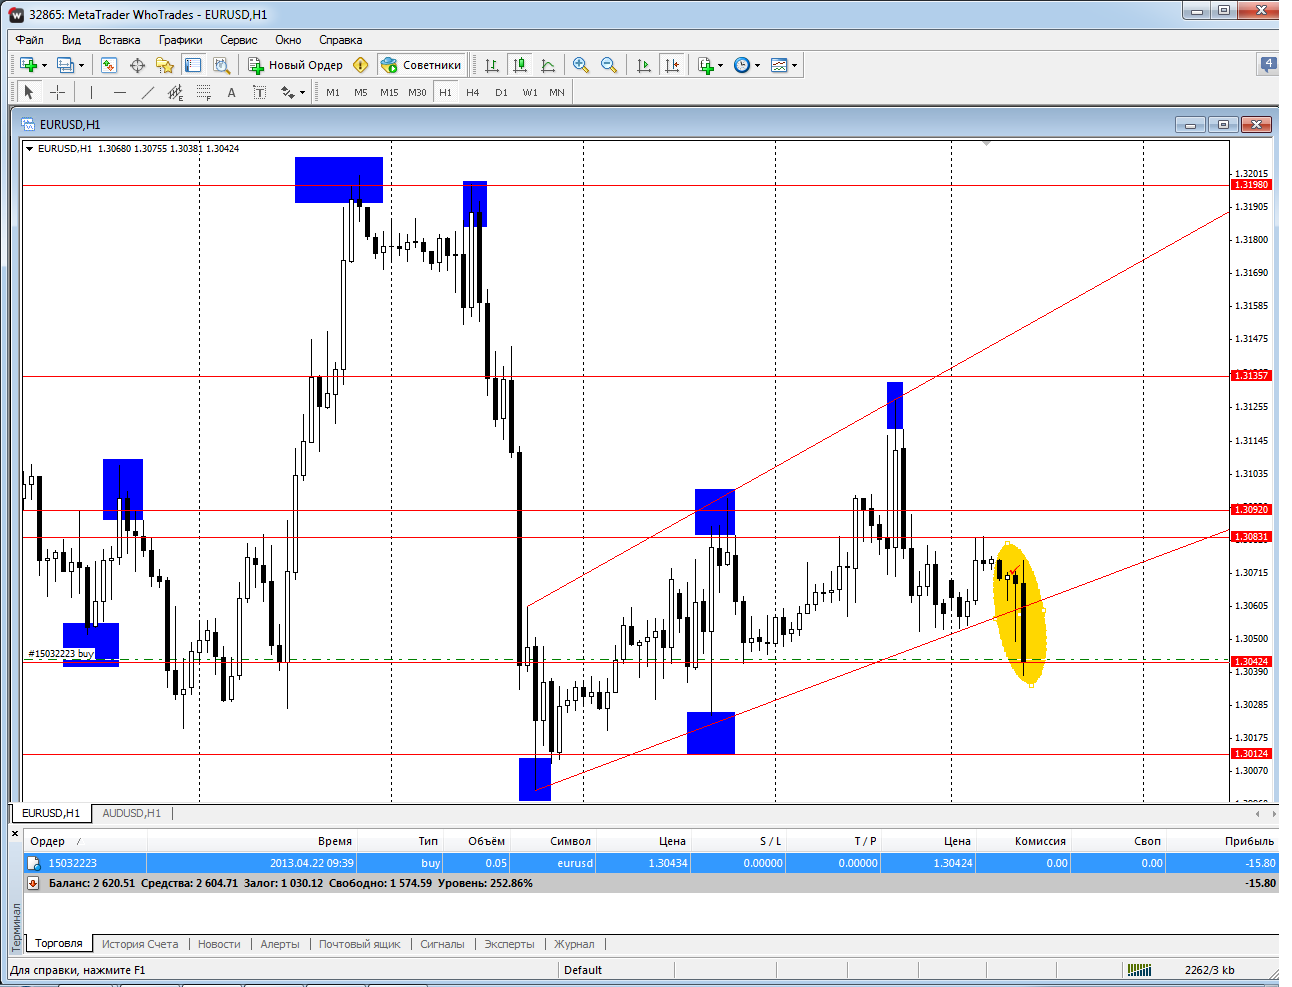Select order 15032223 row
Screen dimensions: 1292x987
(x=651, y=863)
